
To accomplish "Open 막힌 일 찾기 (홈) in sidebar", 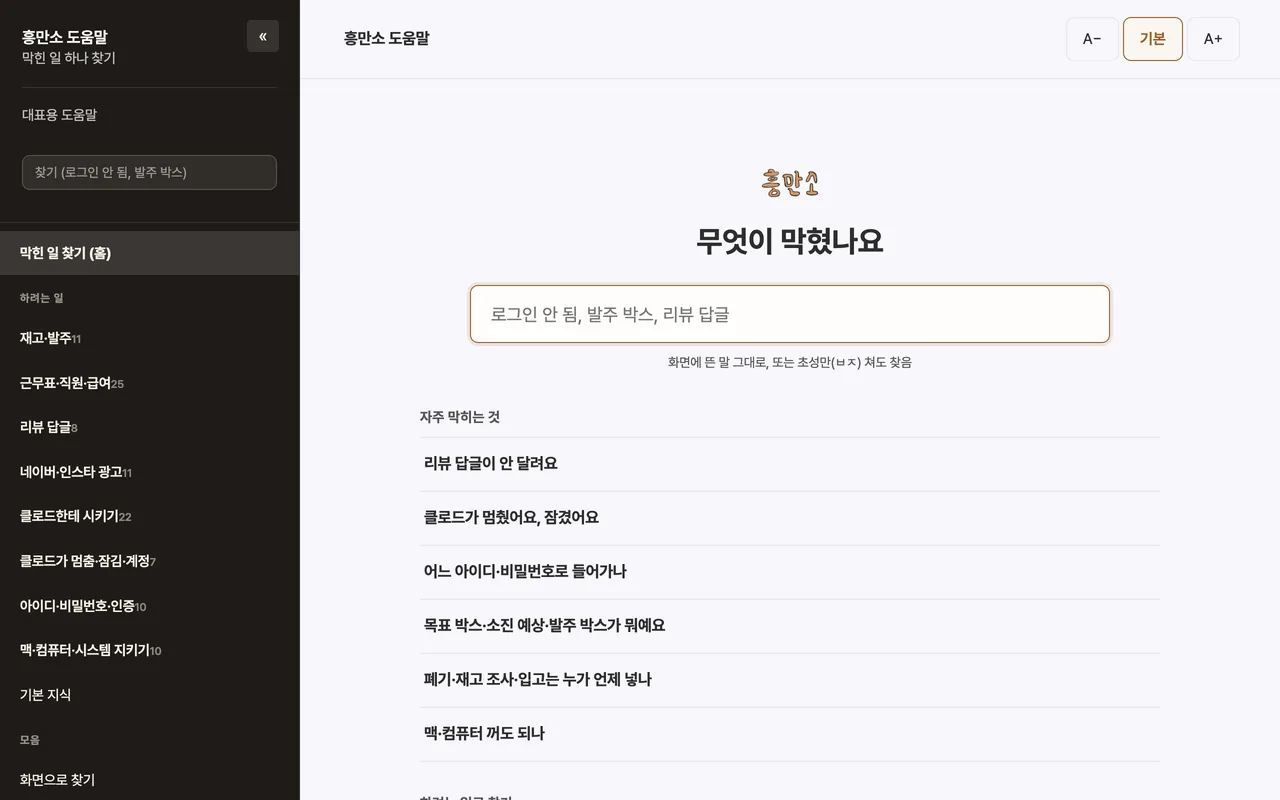I will [149, 253].
